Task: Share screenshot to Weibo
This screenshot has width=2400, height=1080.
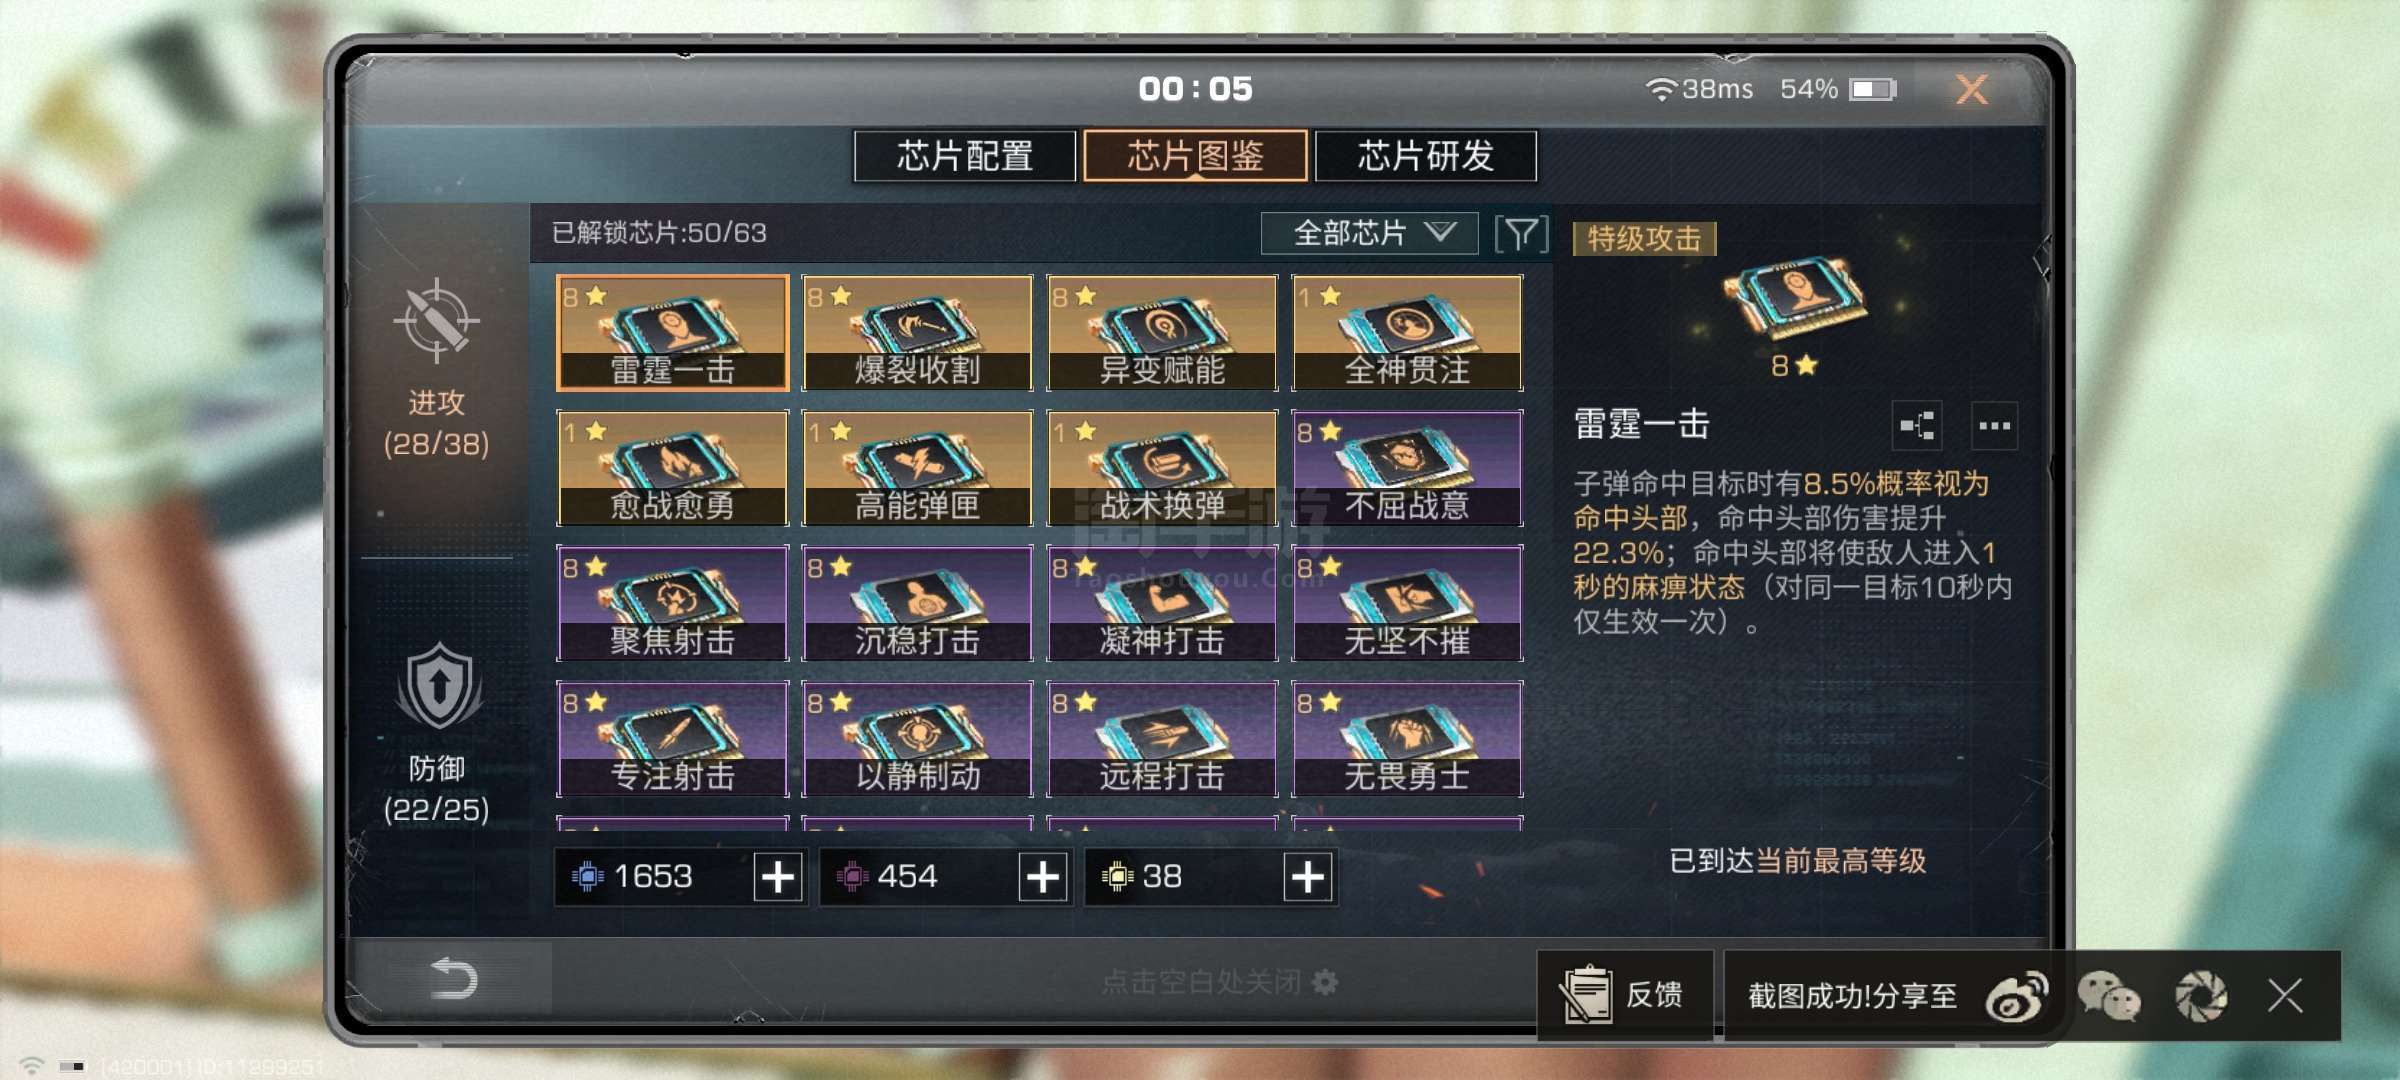Action: pos(2017,997)
